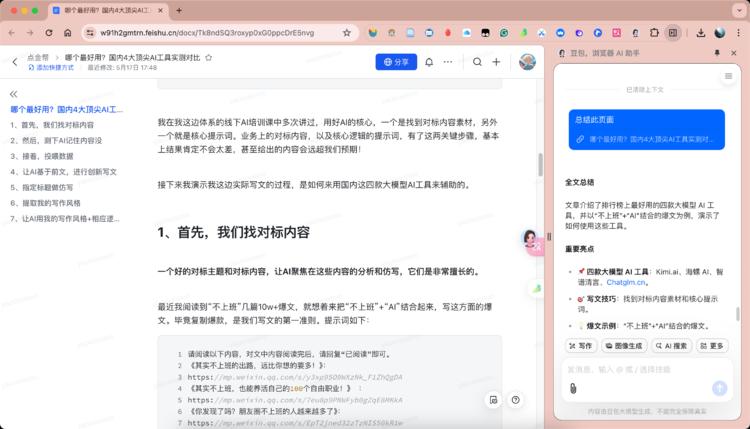The image size is (750, 429).
Task: Close the Feishu document browser tab
Action: click(160, 10)
